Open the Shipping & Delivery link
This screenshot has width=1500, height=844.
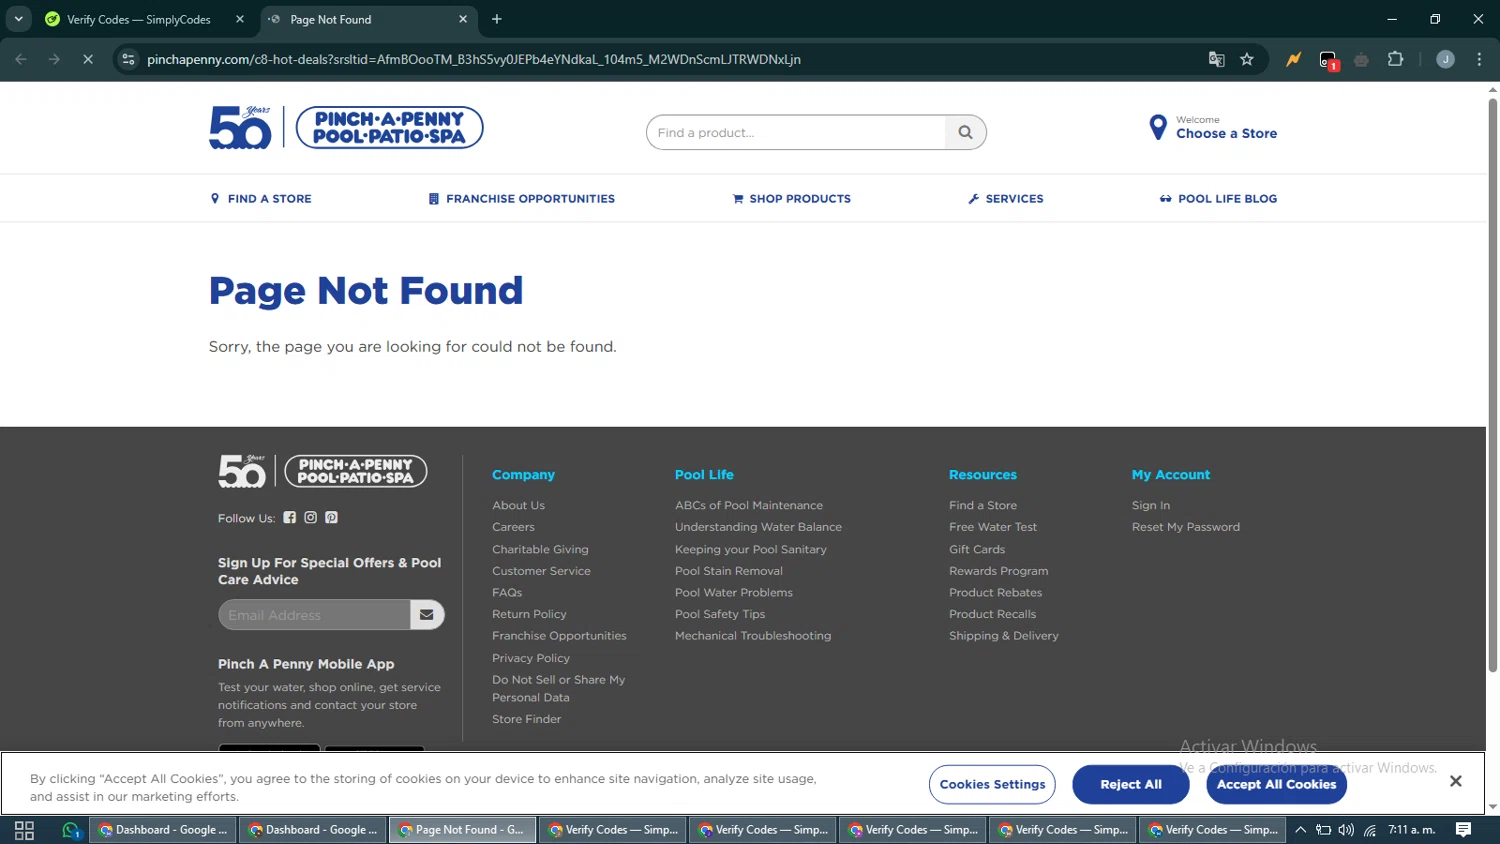coord(1004,636)
